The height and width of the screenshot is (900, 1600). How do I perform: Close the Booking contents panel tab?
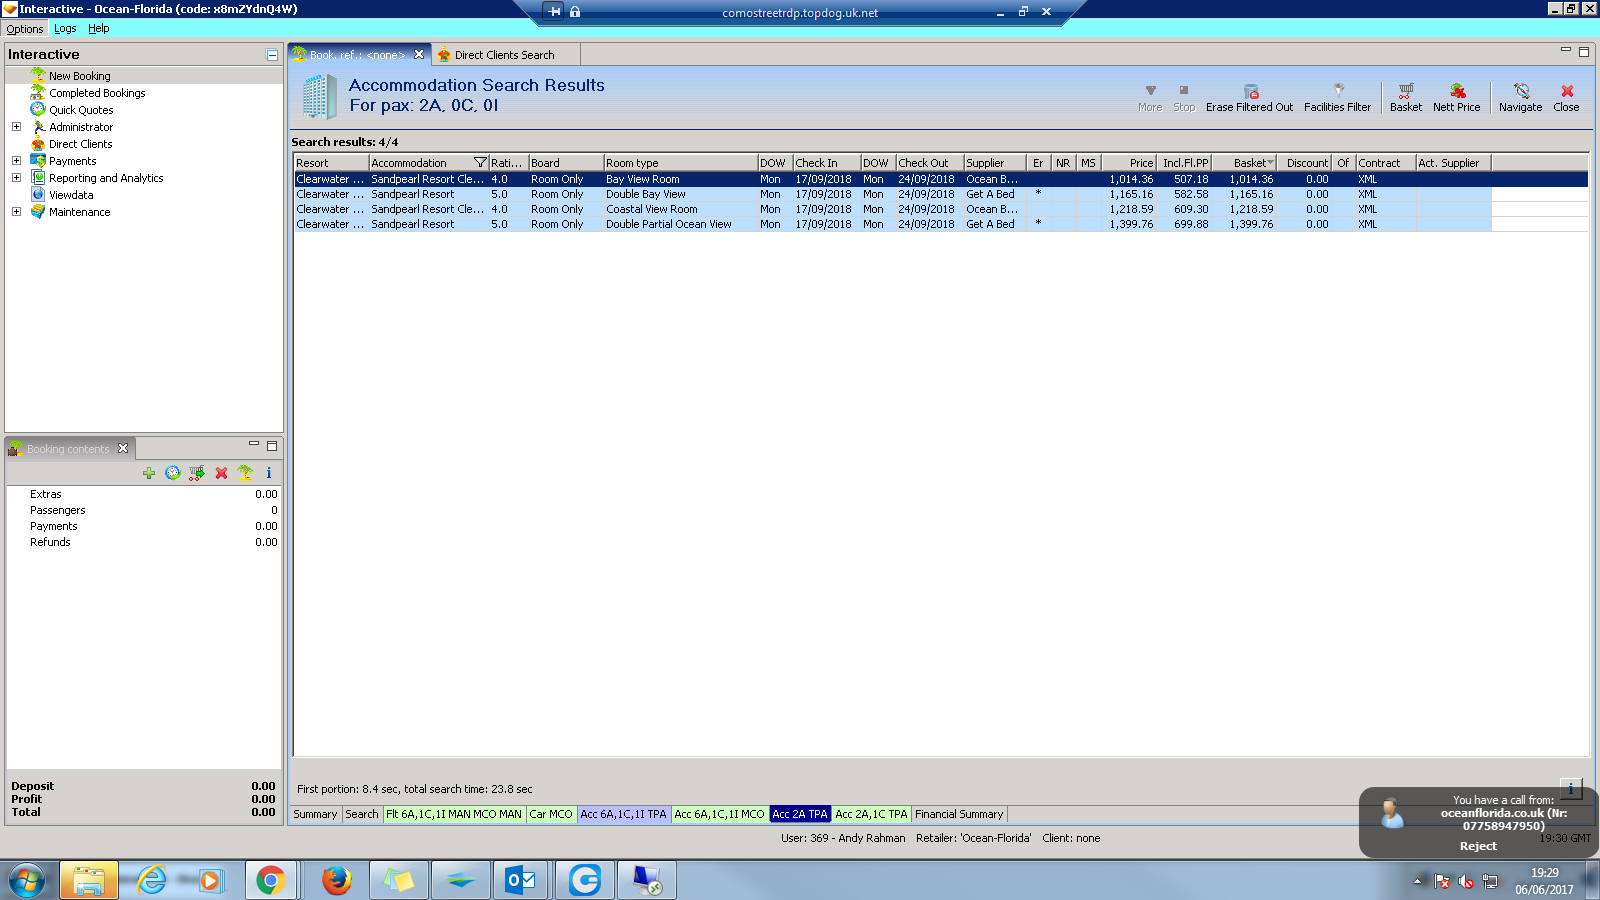pos(123,449)
